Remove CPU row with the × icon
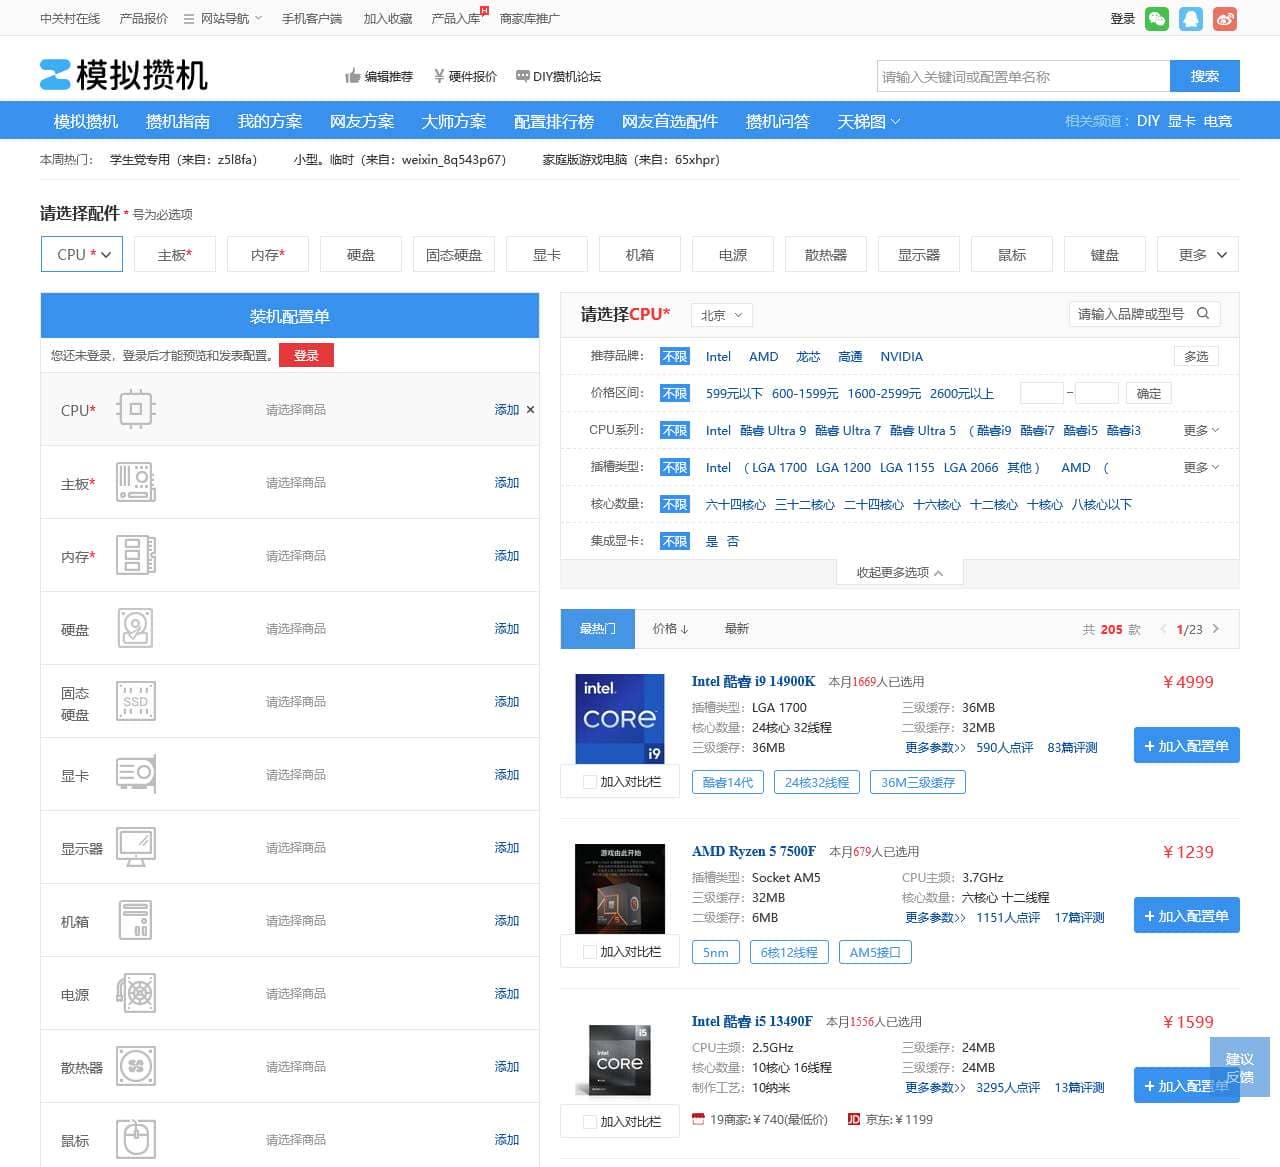1280x1167 pixels. click(x=530, y=409)
